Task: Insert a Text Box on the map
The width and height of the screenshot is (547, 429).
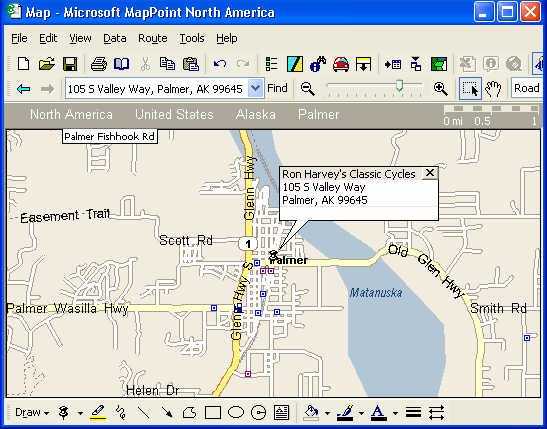Action: pyautogui.click(x=282, y=413)
